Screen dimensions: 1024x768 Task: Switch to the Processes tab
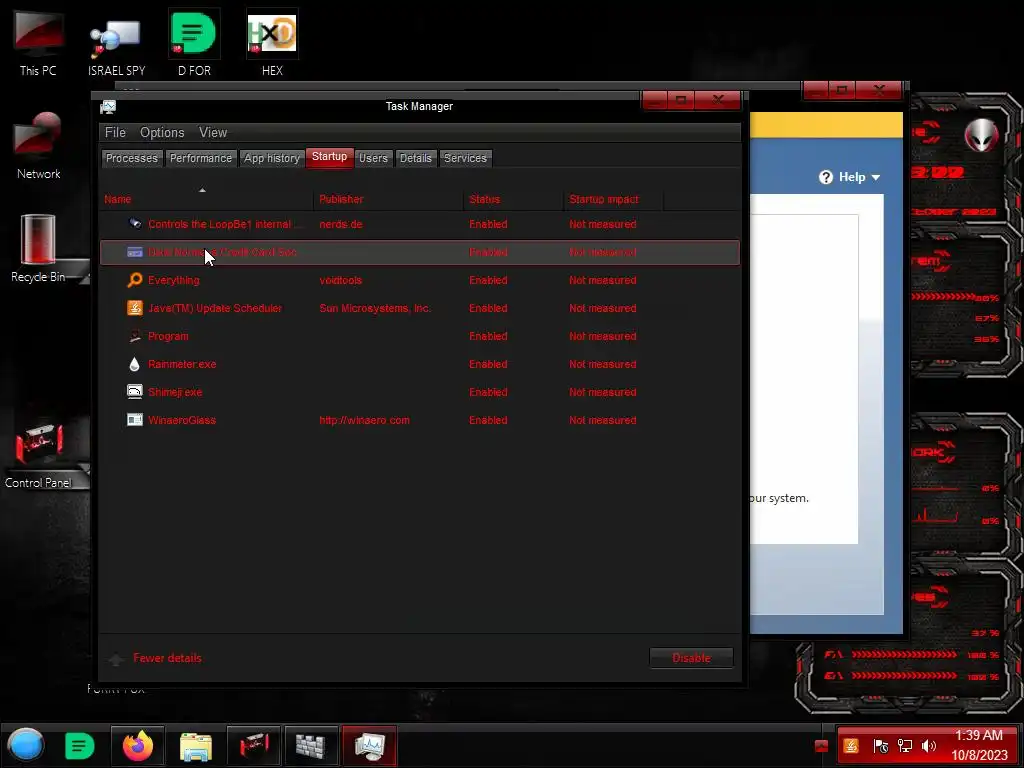point(132,158)
